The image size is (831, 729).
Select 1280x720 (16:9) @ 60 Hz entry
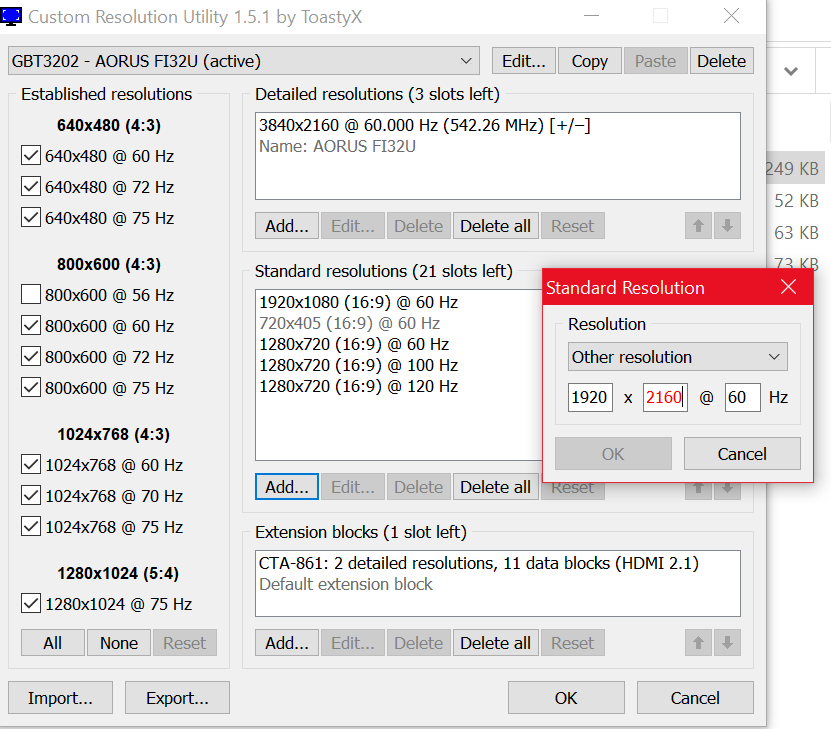tap(354, 344)
